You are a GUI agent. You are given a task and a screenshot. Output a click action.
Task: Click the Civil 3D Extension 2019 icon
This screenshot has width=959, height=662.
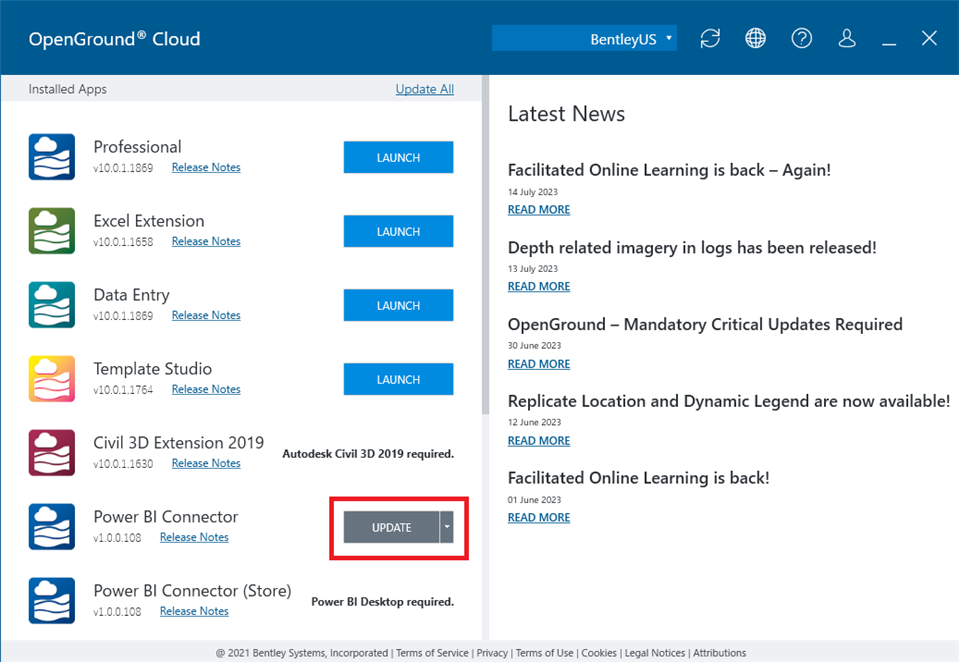(52, 453)
